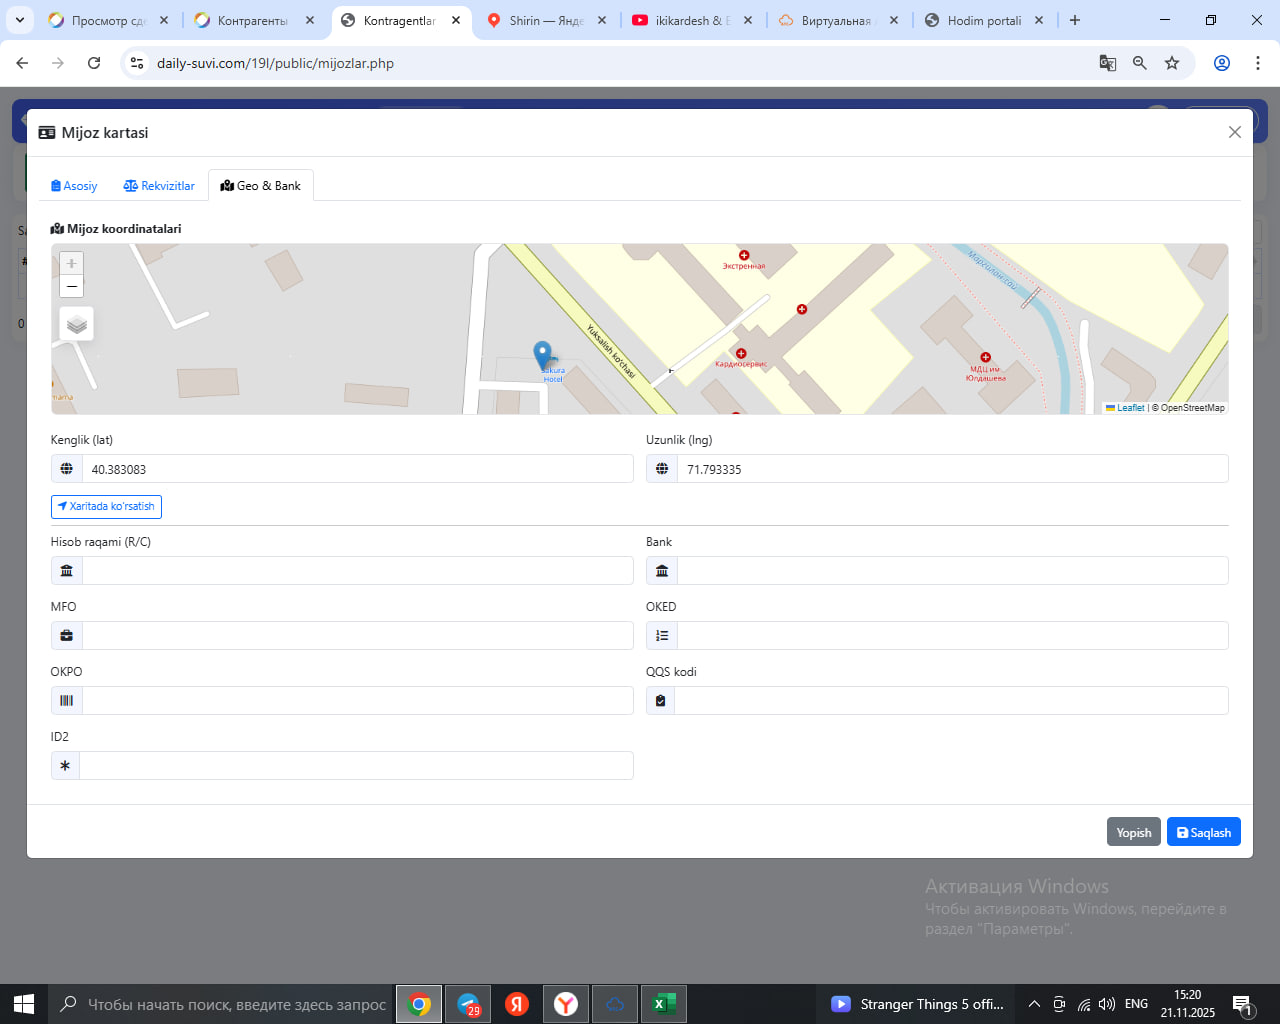Click into the MFO input field
This screenshot has height=1024, width=1280.
click(x=357, y=636)
